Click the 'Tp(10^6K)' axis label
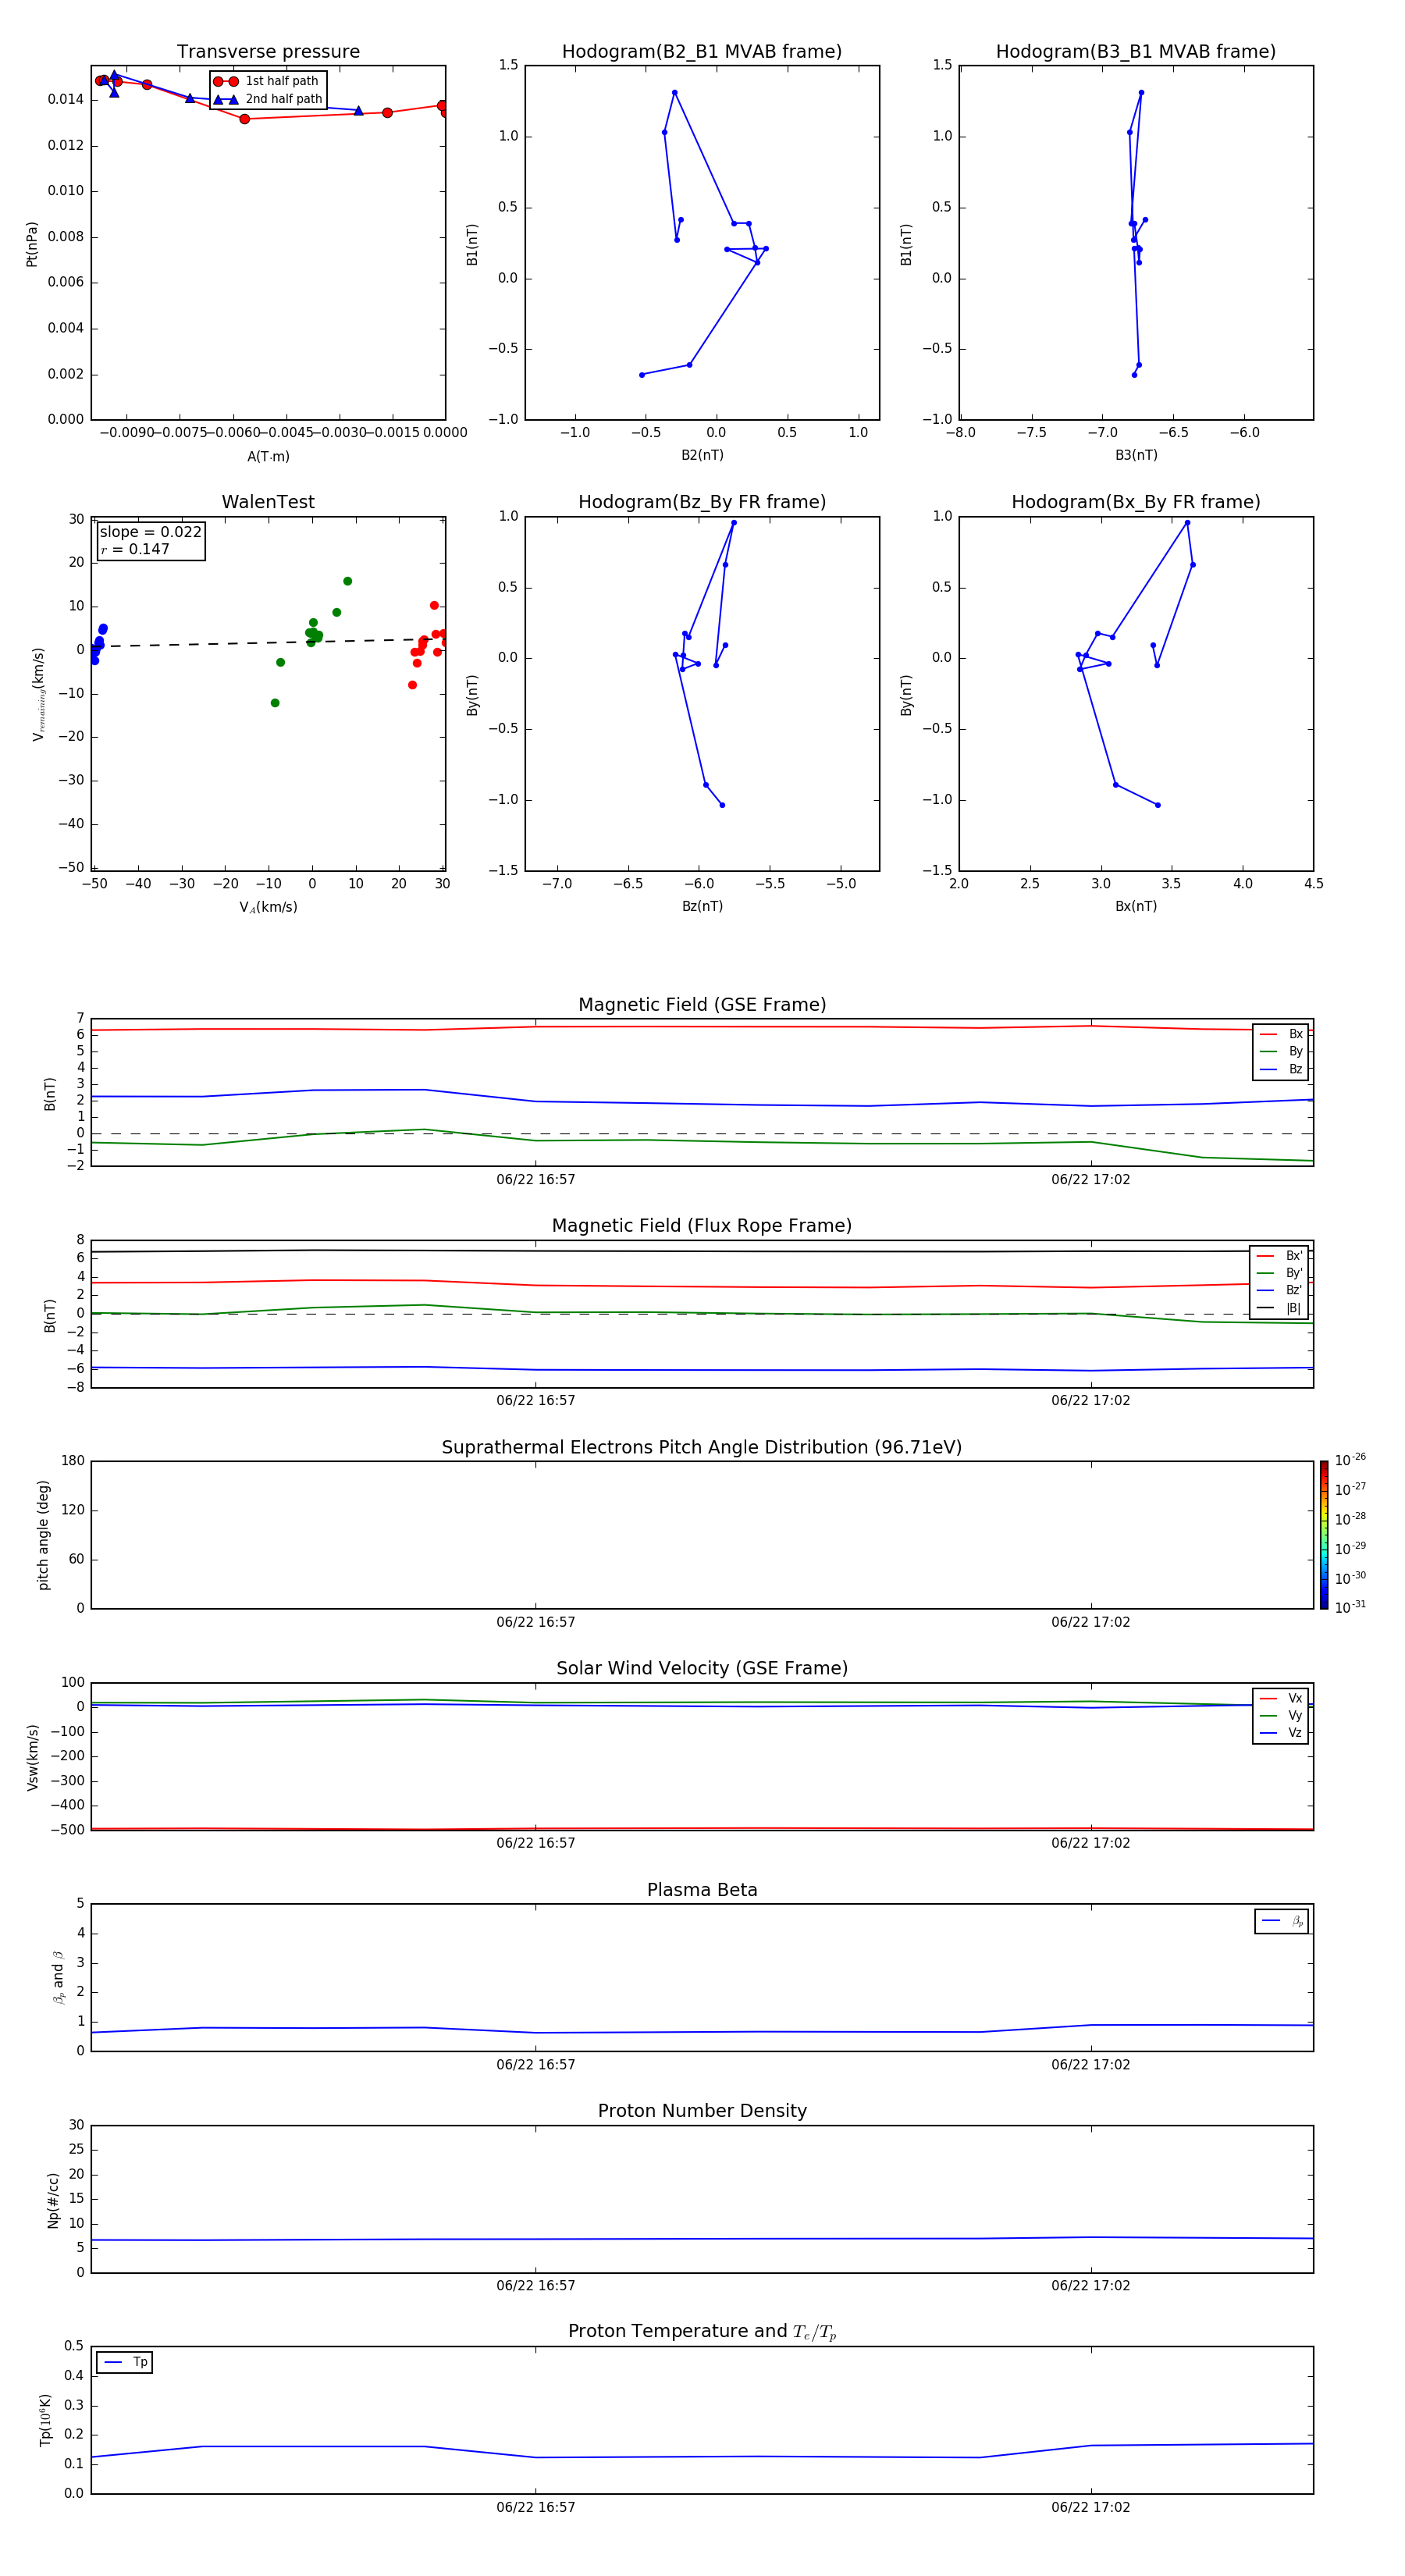The width and height of the screenshot is (1405, 2576). point(45,2420)
